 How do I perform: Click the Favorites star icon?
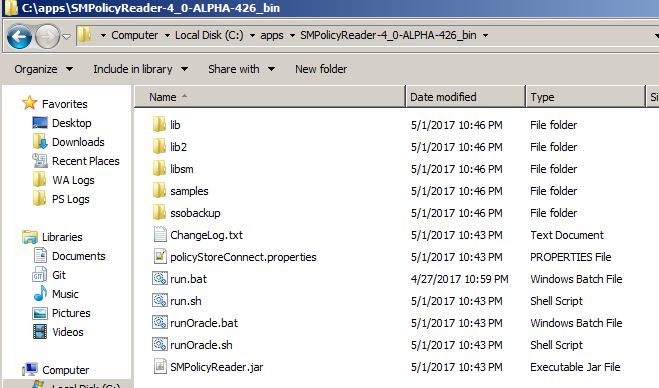tap(30, 103)
